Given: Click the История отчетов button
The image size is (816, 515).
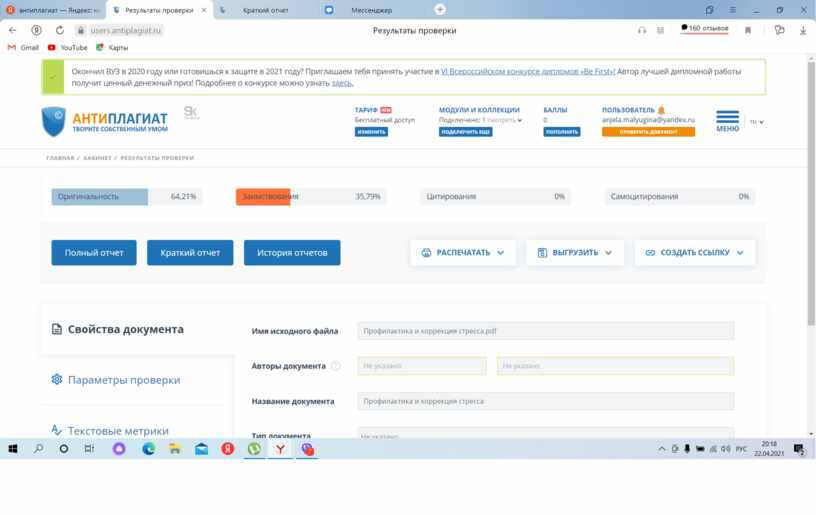Looking at the screenshot, I should [292, 253].
